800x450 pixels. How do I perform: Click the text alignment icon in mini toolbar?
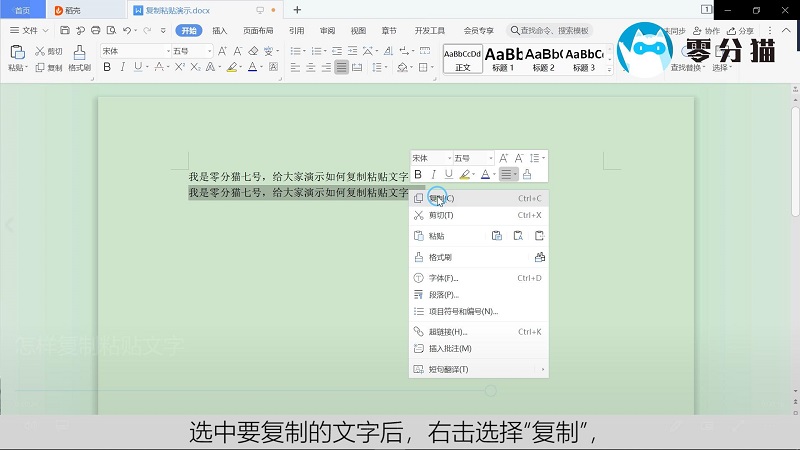point(507,175)
